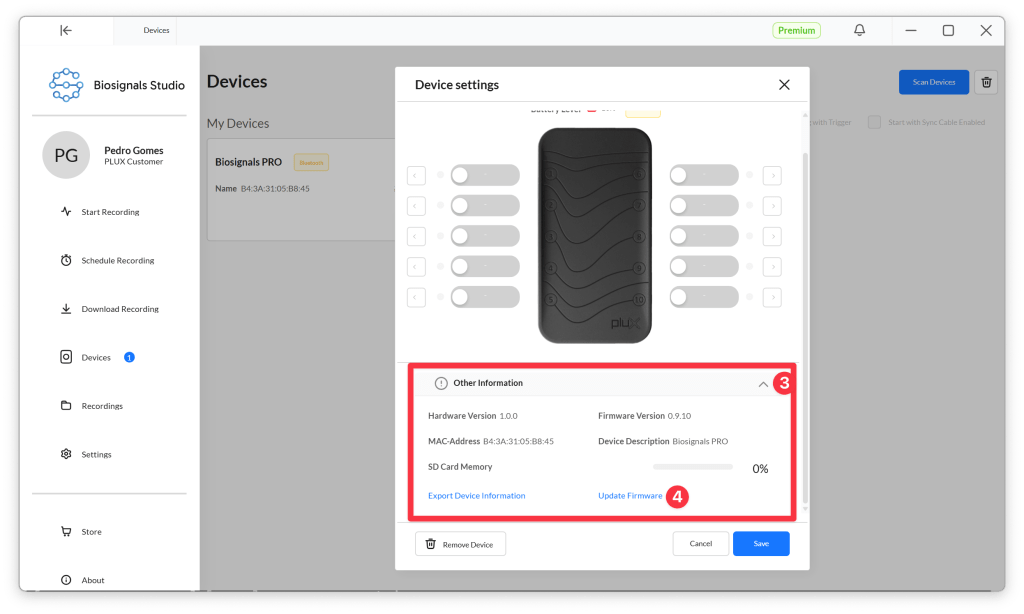This screenshot has width=1024, height=614.
Task: Click the left arrow for channel 2
Action: click(x=416, y=206)
